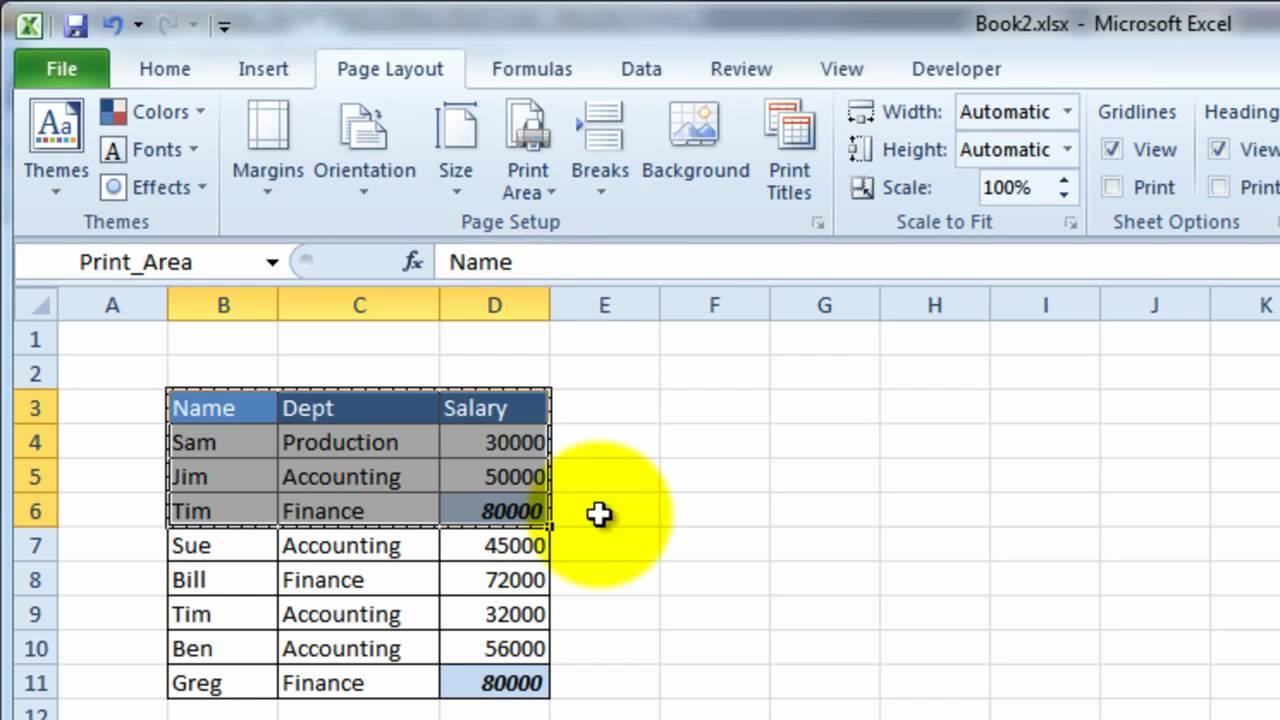Image resolution: width=1280 pixels, height=720 pixels.
Task: Enable Gridlines Print checkbox
Action: point(1113,187)
